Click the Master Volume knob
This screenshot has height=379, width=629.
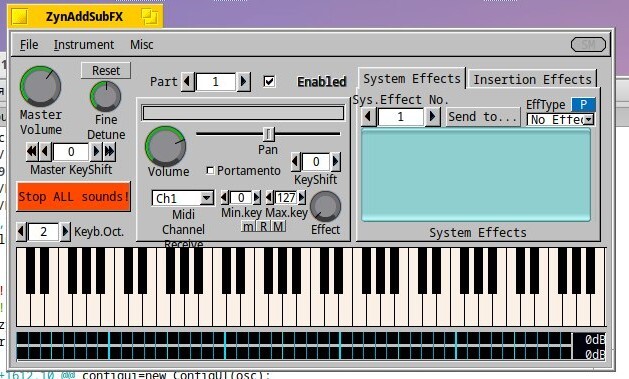click(41, 86)
